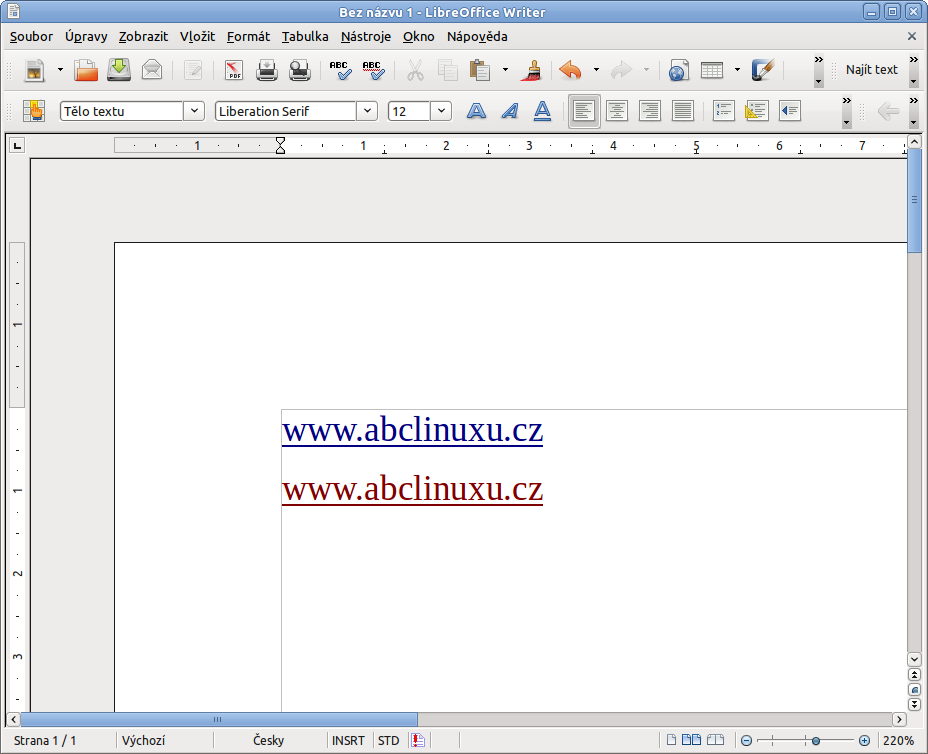928x754 pixels.
Task: Click Strana 1 / 1 in status bar
Action: [45, 740]
